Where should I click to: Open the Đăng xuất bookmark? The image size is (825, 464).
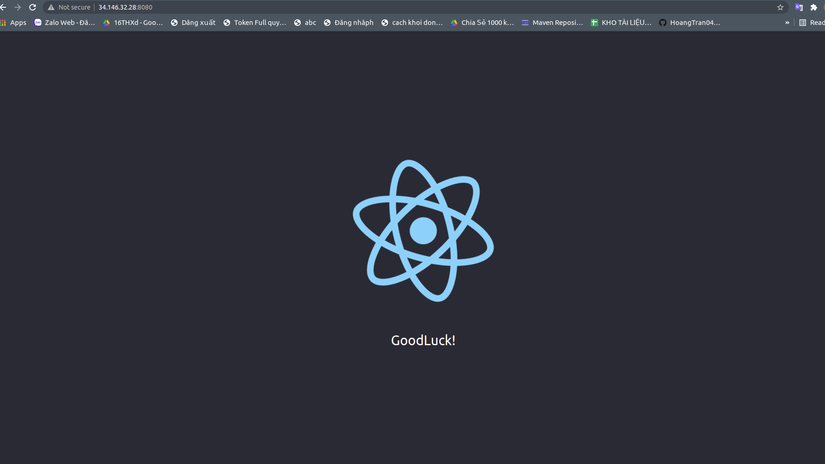[193, 23]
